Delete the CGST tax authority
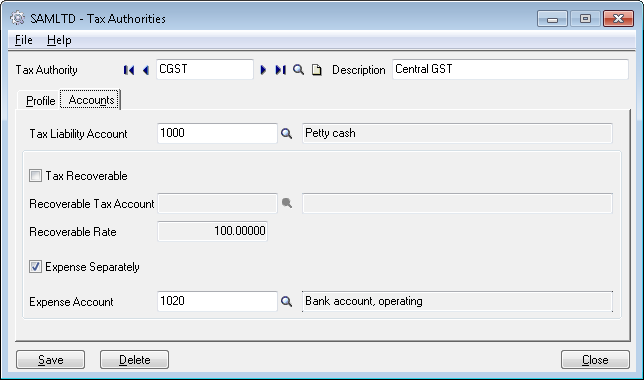Screen dimensions: 644x380 pos(134,360)
